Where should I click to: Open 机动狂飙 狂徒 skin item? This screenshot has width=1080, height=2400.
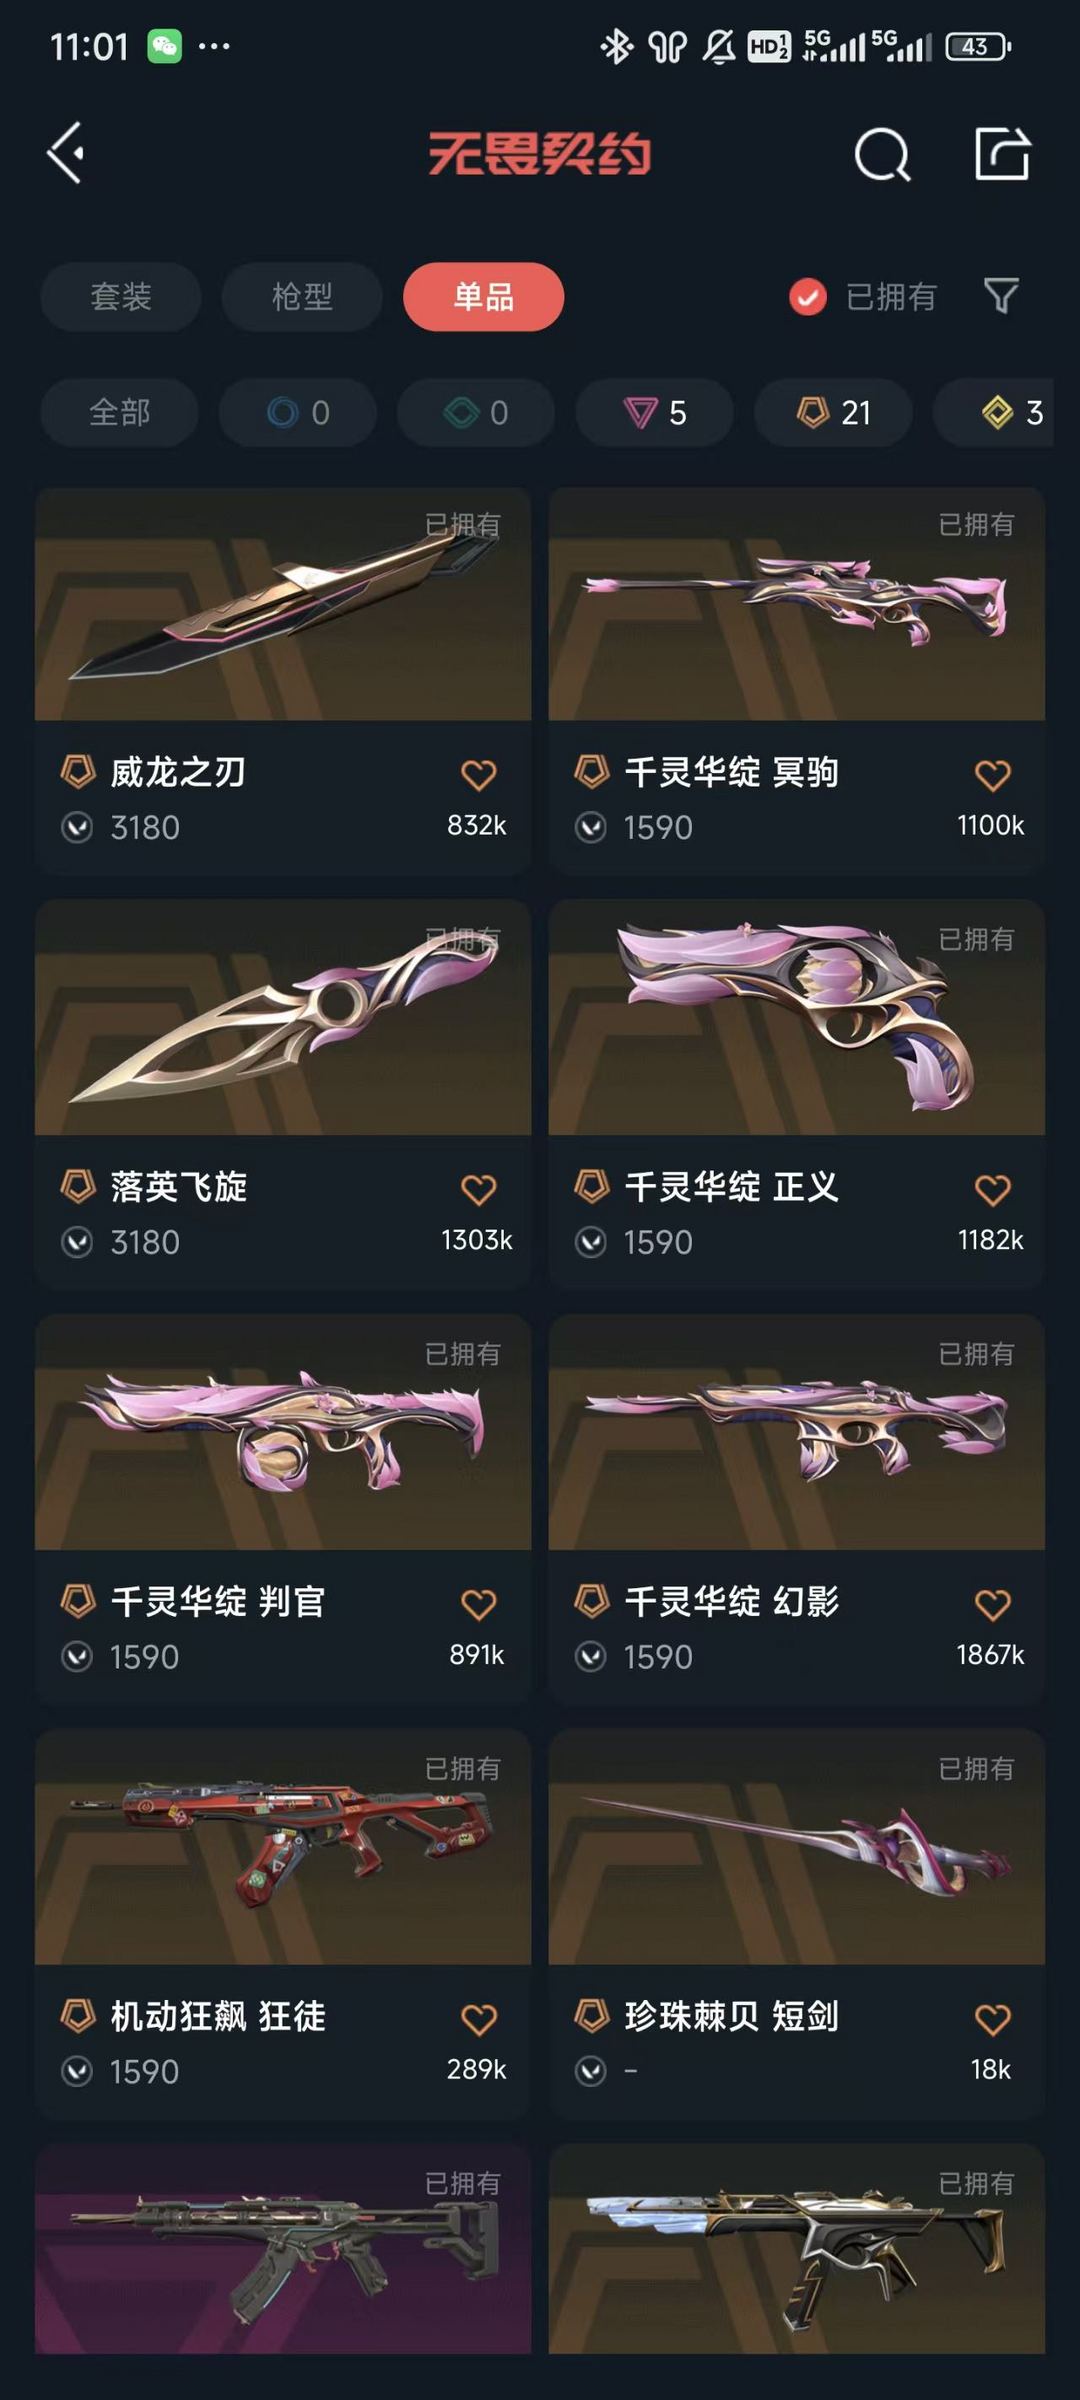pos(283,1923)
